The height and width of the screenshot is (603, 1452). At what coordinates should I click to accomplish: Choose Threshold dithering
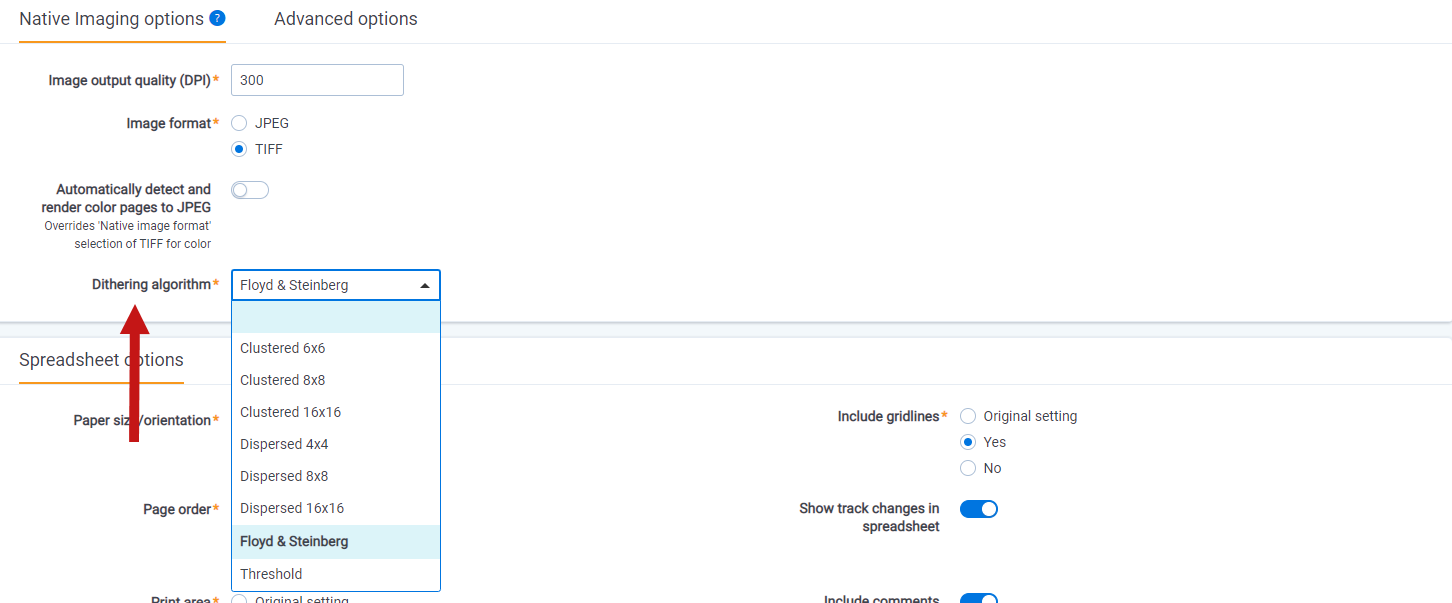pyautogui.click(x=336, y=574)
